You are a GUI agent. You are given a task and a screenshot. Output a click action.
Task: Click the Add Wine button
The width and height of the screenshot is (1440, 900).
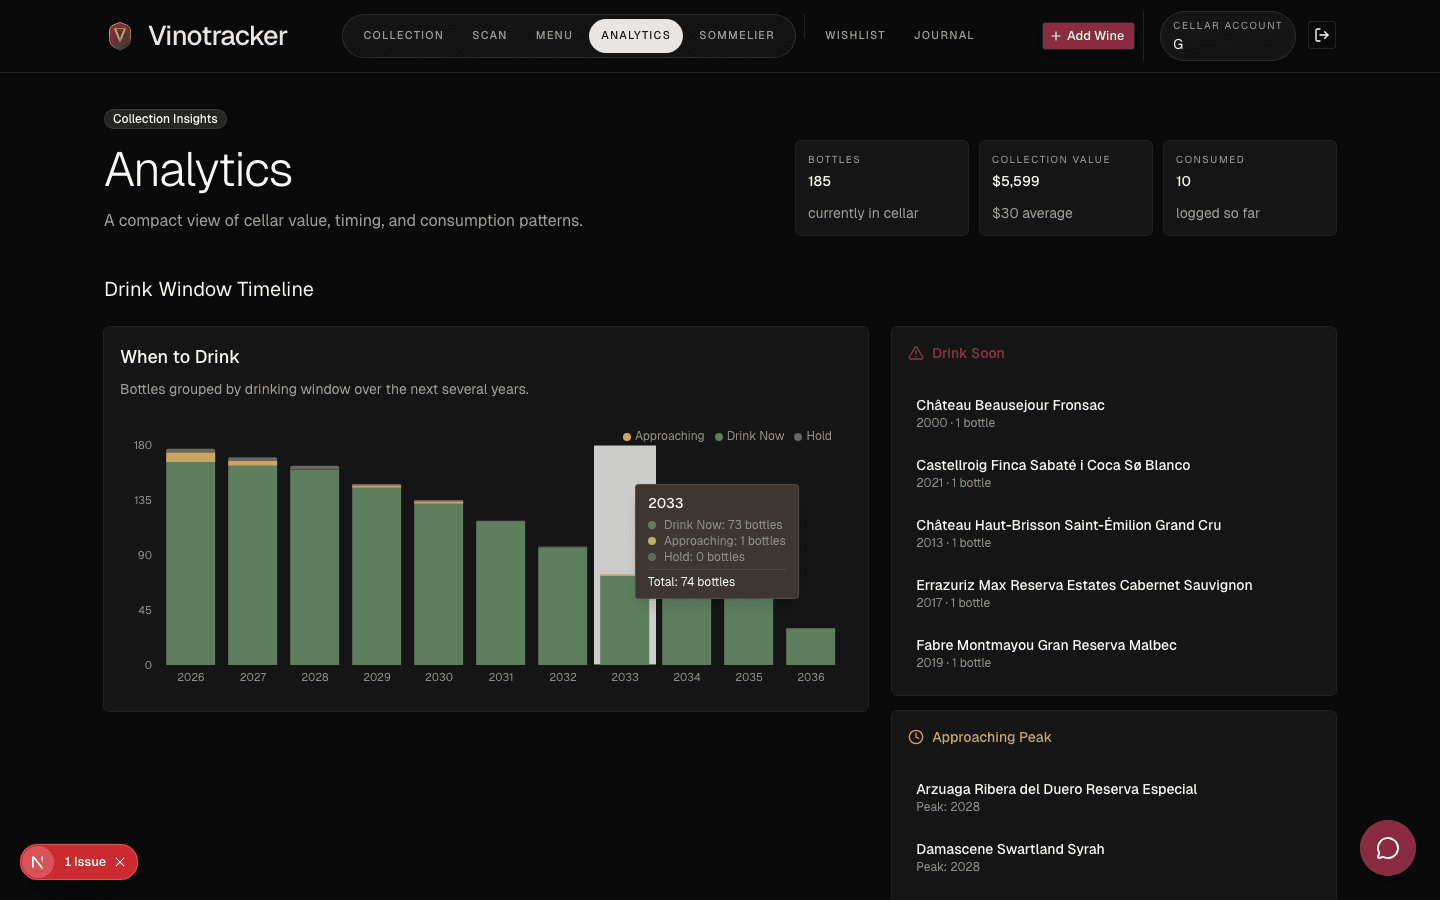pos(1088,35)
